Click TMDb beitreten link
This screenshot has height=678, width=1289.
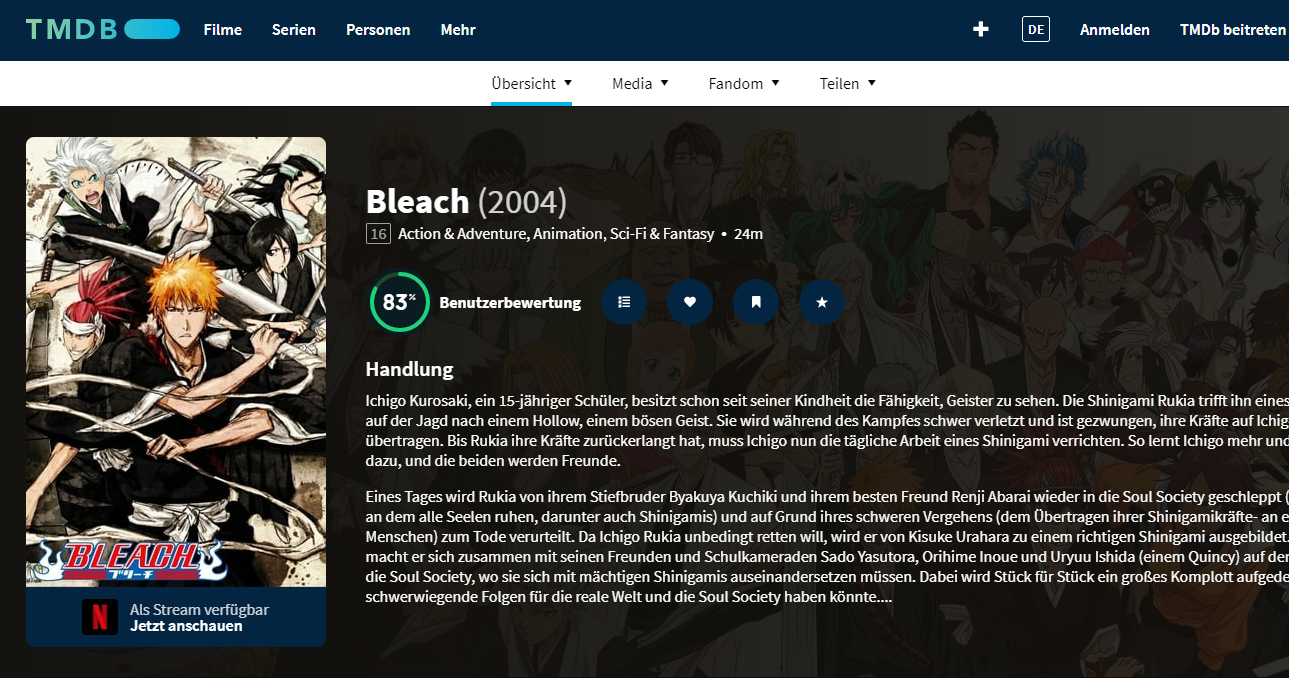(1233, 30)
